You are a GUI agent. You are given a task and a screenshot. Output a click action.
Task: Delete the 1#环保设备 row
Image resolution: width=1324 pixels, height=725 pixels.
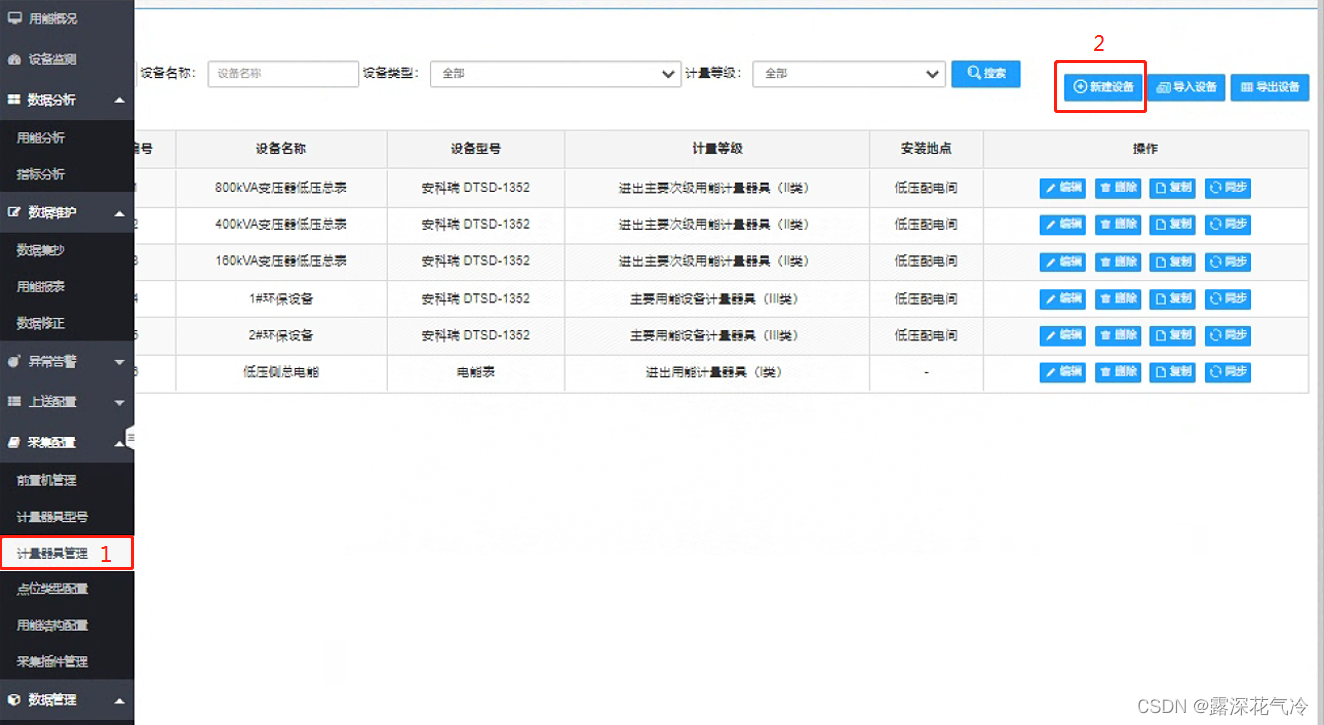pyautogui.click(x=1118, y=299)
